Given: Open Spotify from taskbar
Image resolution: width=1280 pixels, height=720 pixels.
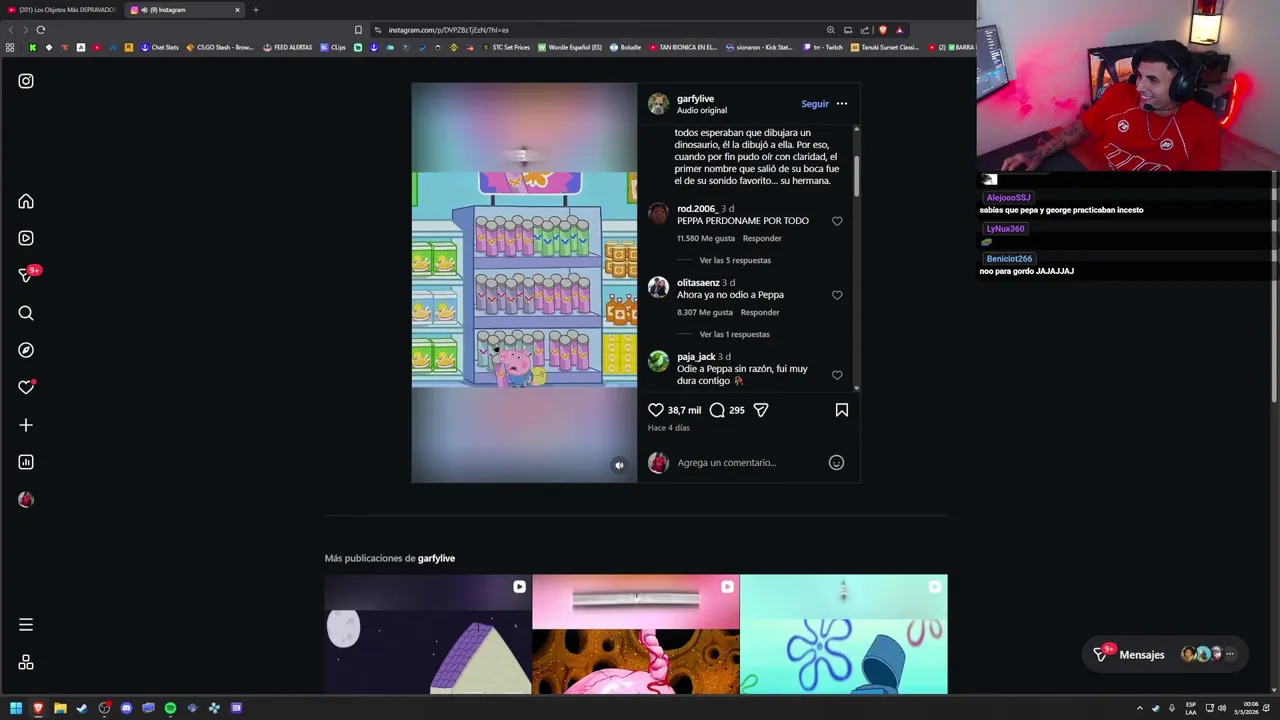Looking at the screenshot, I should [170, 708].
